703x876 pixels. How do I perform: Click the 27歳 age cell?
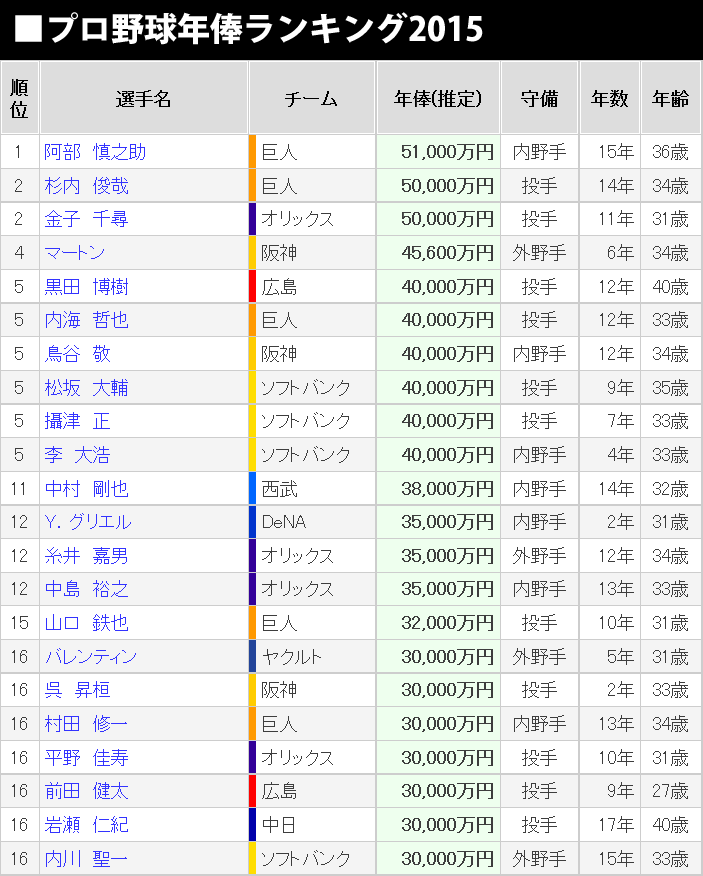tap(671, 791)
